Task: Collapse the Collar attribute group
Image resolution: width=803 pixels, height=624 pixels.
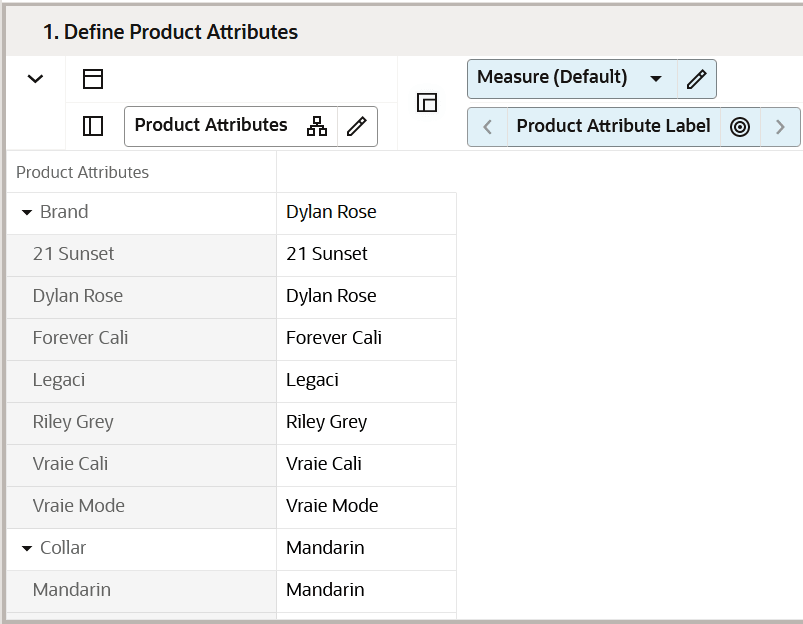Action: click(x=28, y=548)
